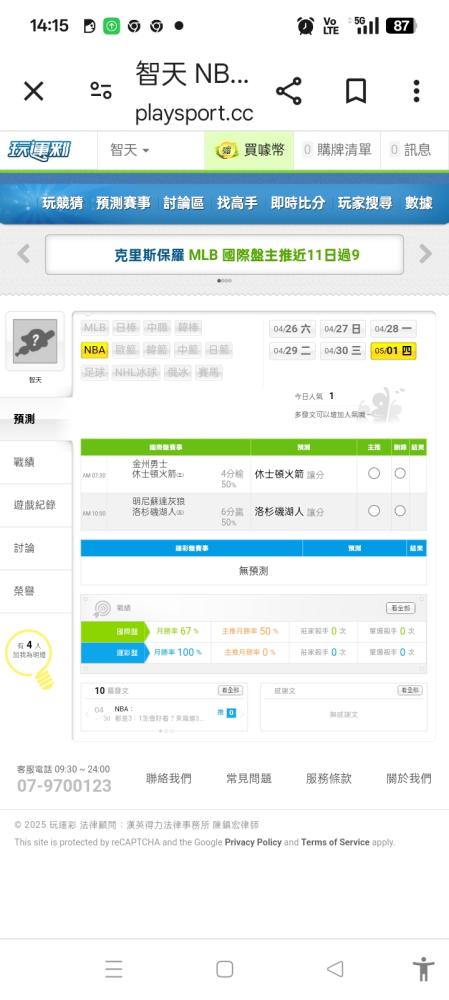Screen dimensions: 449x1000
Task: Open the three-dot browser overflow menu
Action: point(416,91)
